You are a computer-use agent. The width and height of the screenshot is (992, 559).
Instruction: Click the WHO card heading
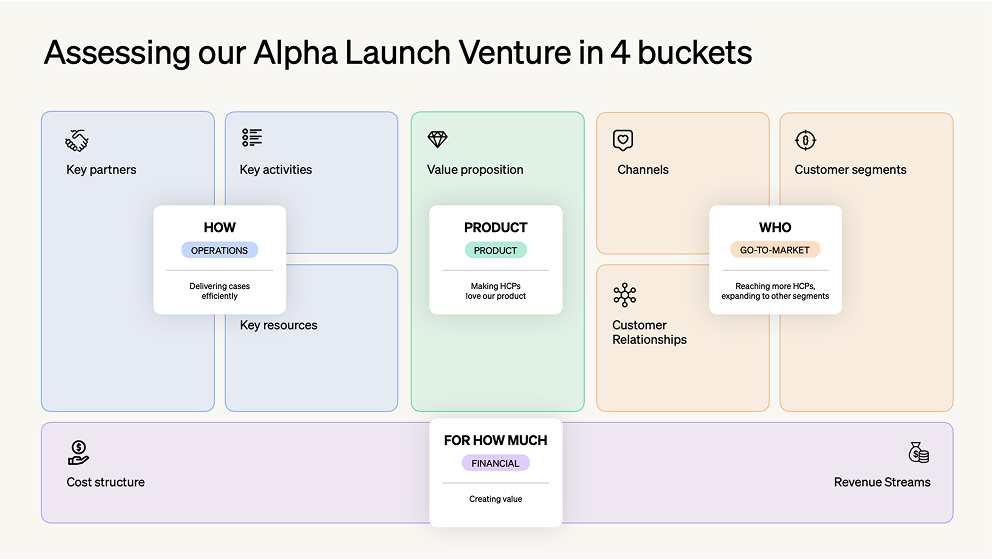(x=775, y=227)
